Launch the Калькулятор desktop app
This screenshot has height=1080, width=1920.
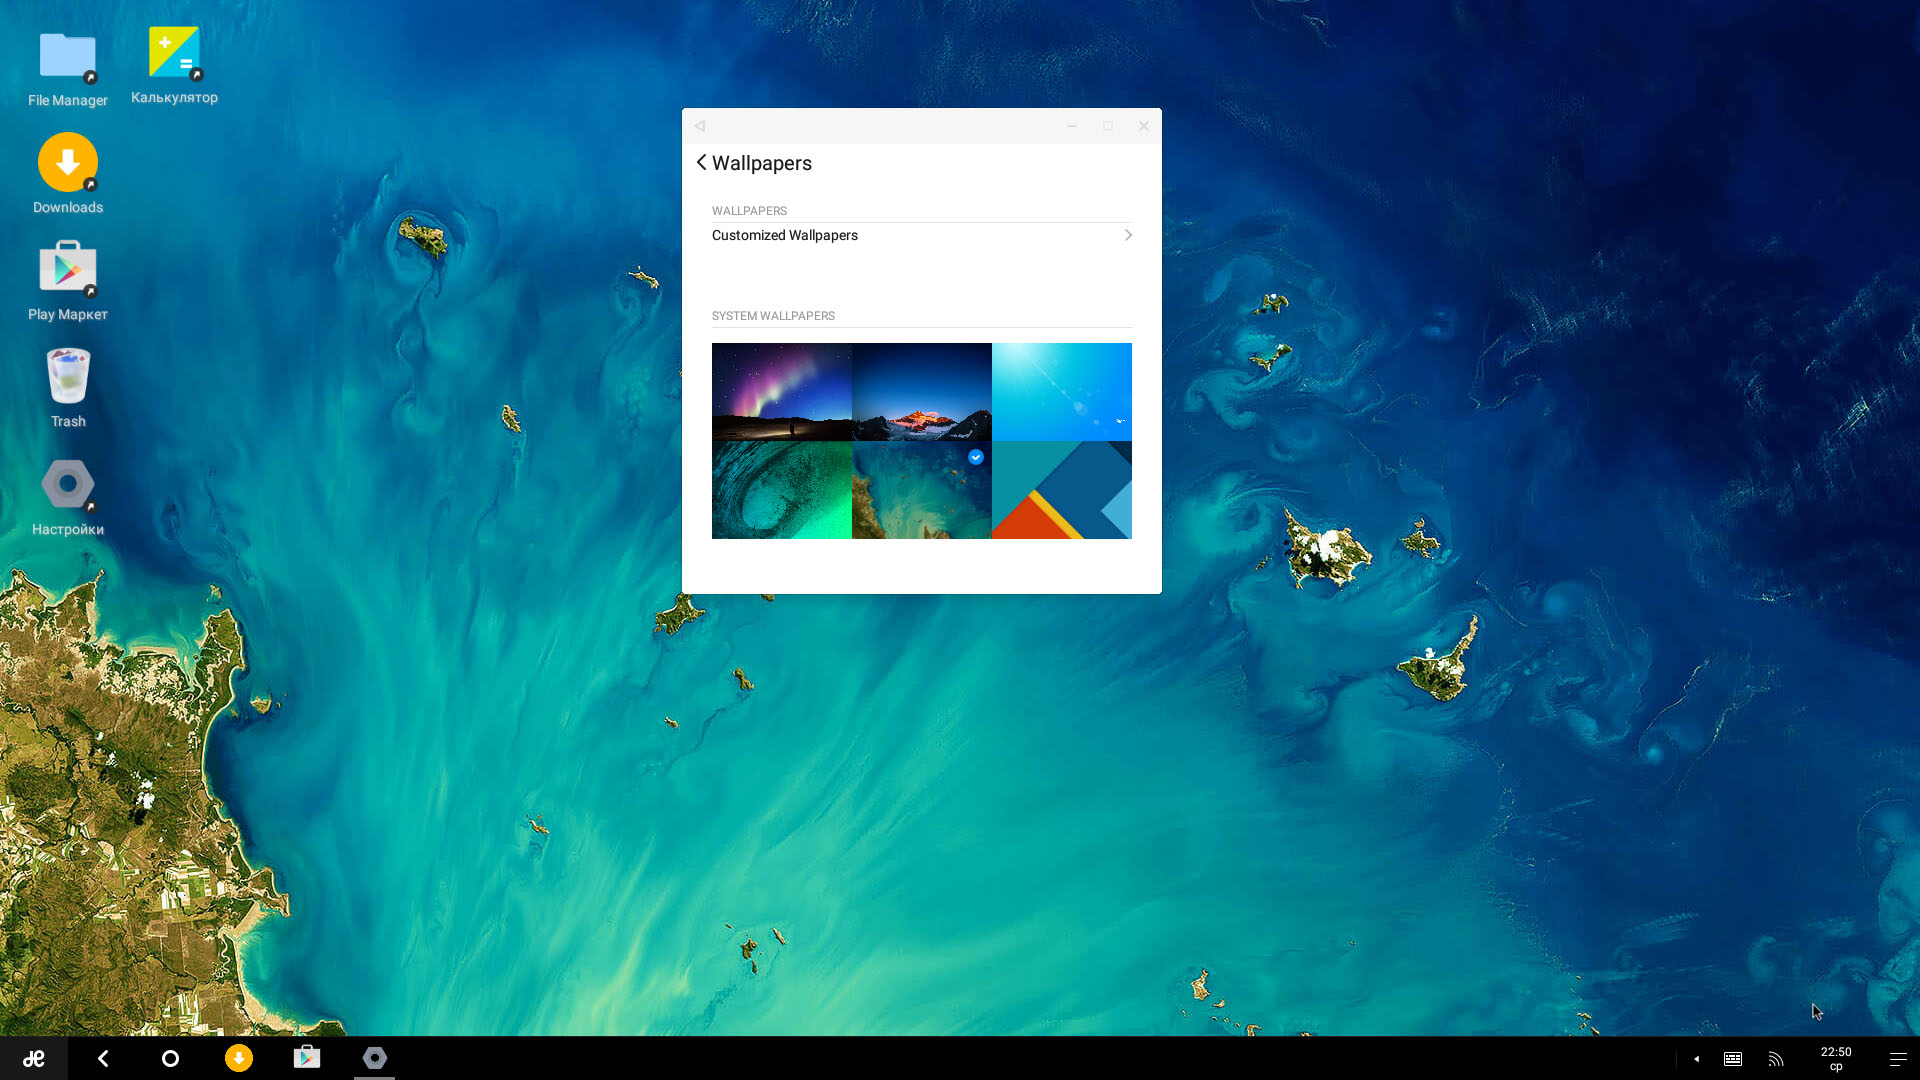174,66
